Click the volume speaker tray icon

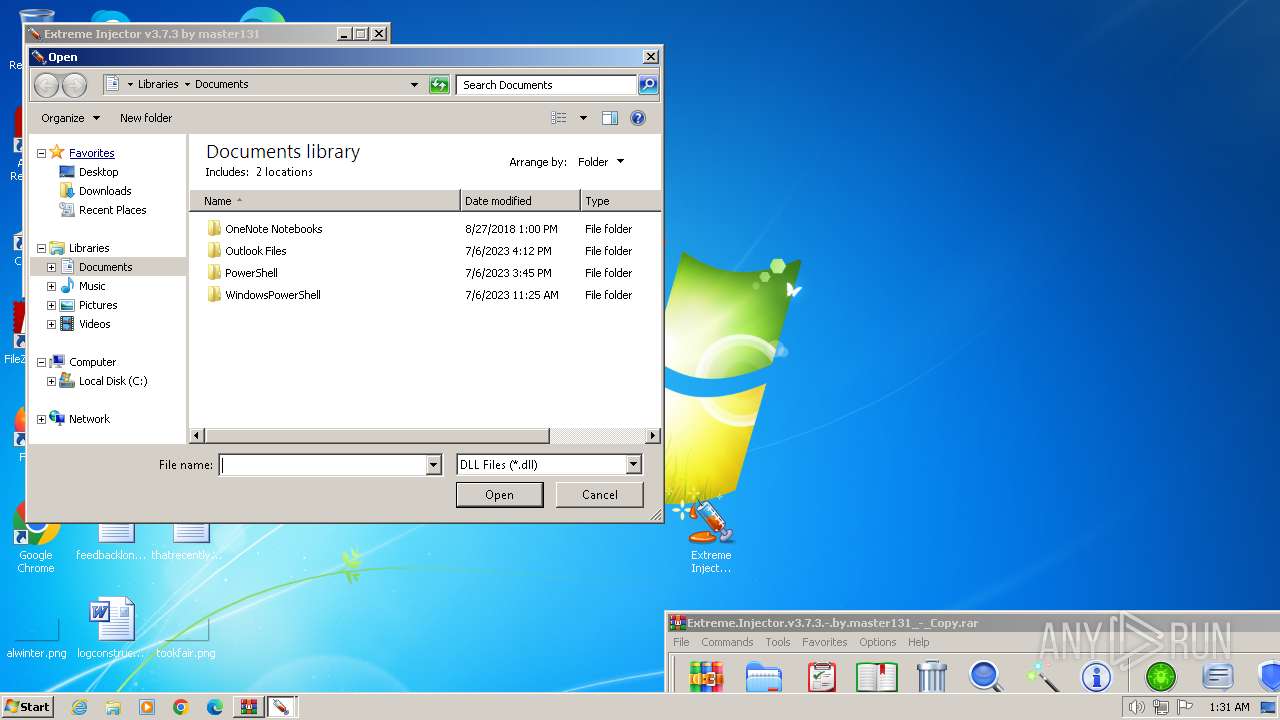(x=1137, y=707)
